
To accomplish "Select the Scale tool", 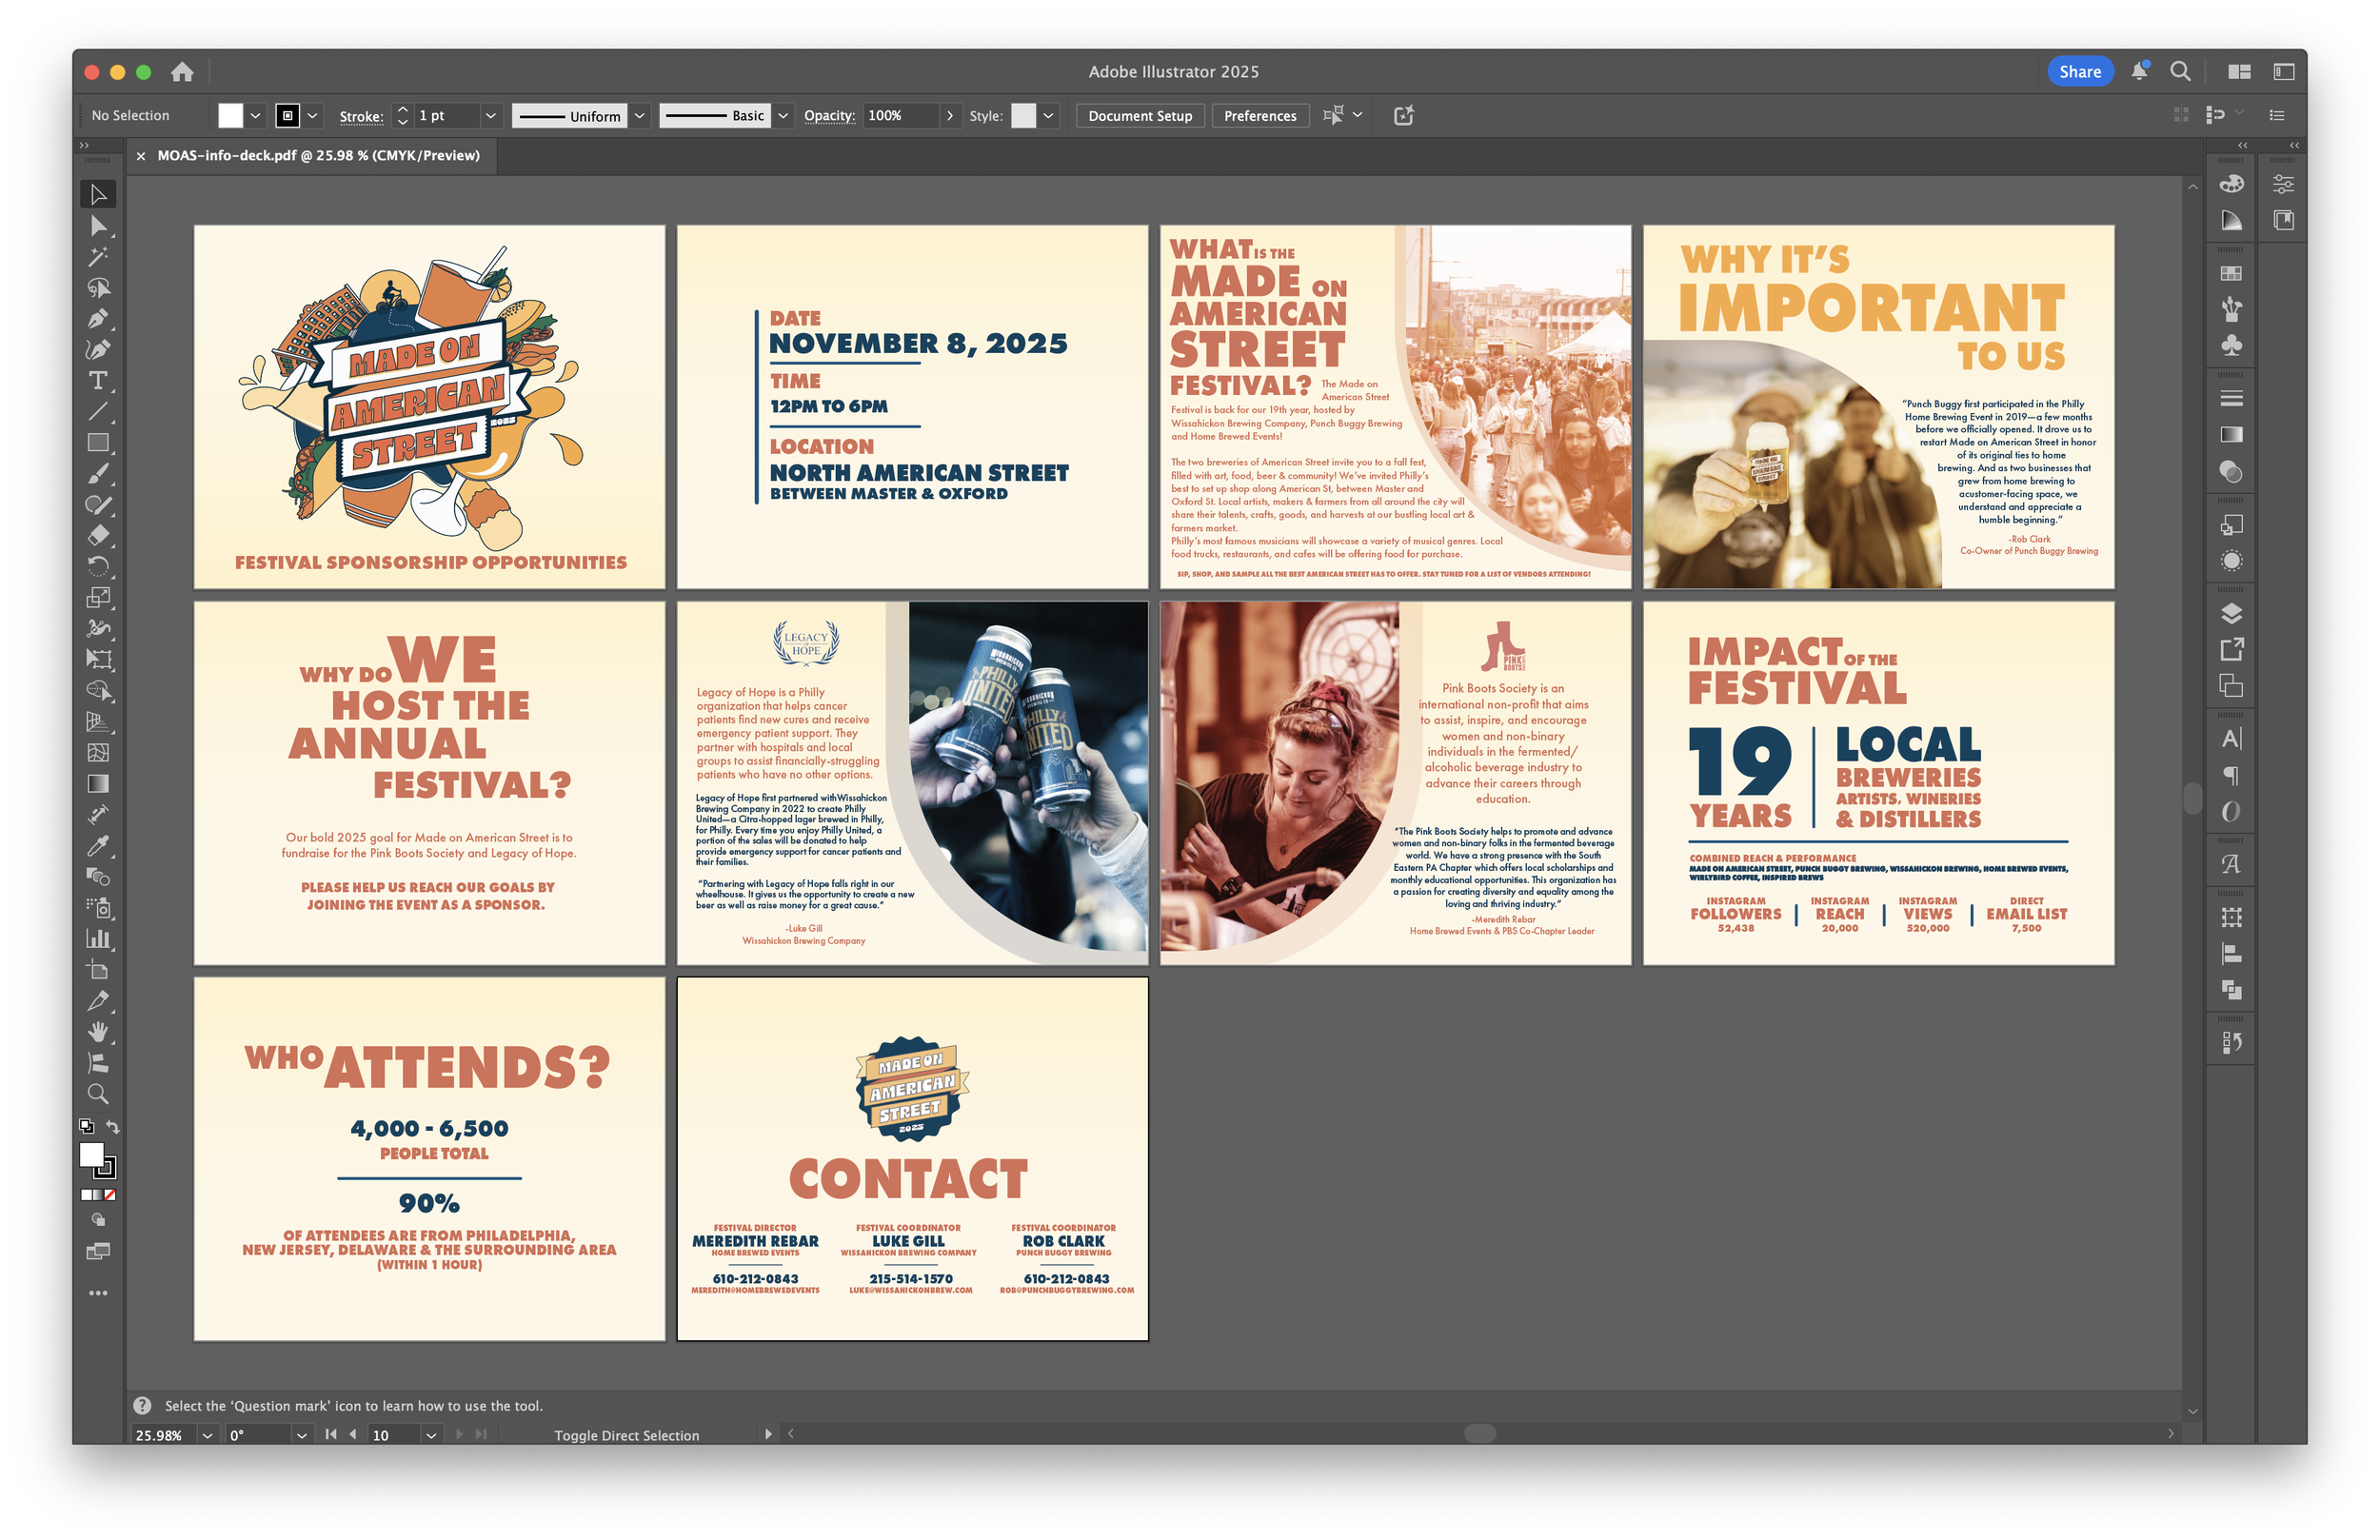I will tap(98, 598).
